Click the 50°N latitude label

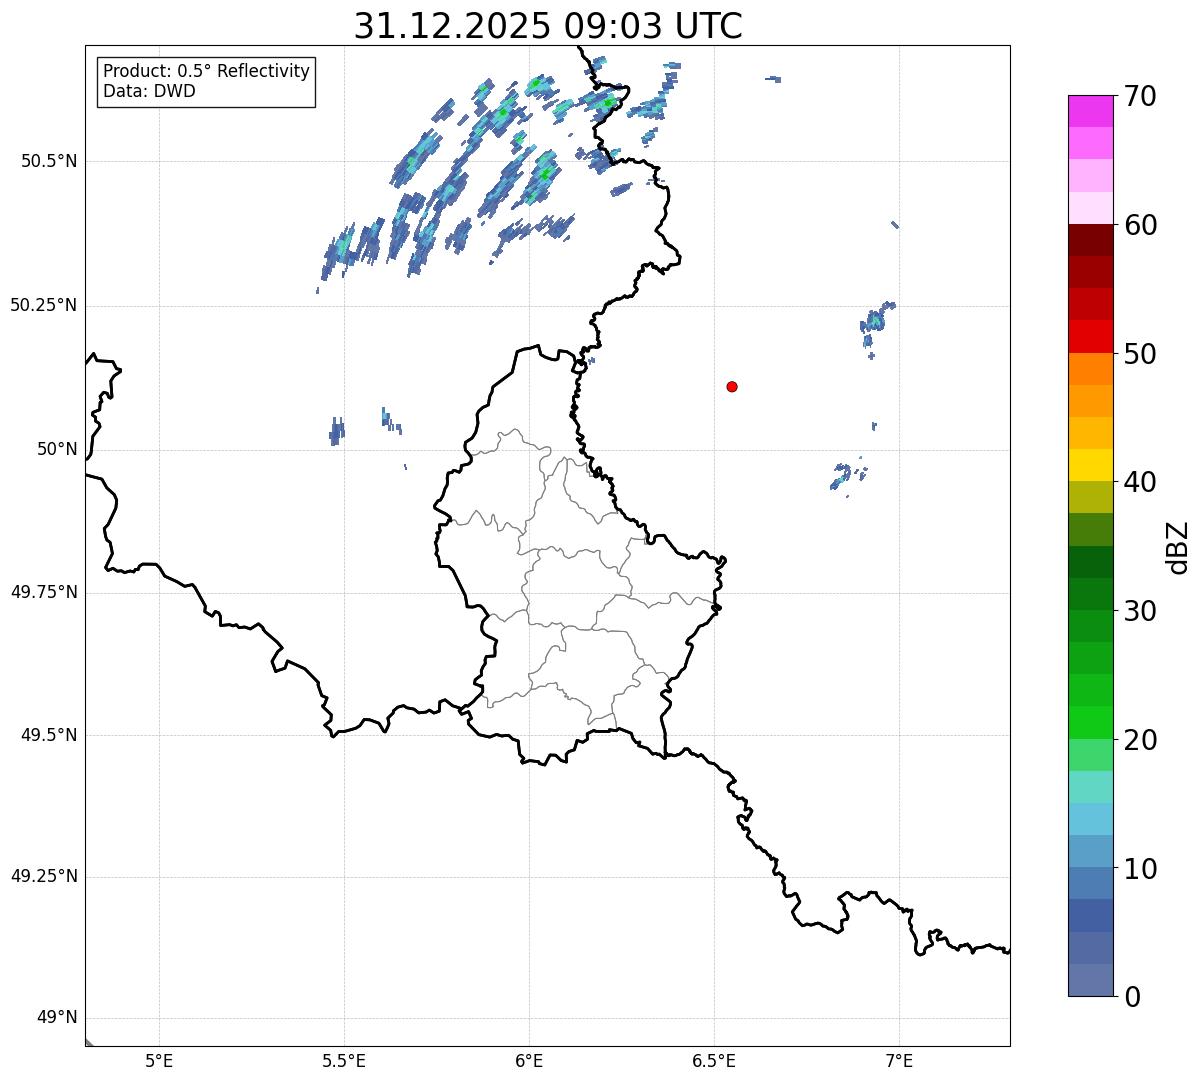57,449
